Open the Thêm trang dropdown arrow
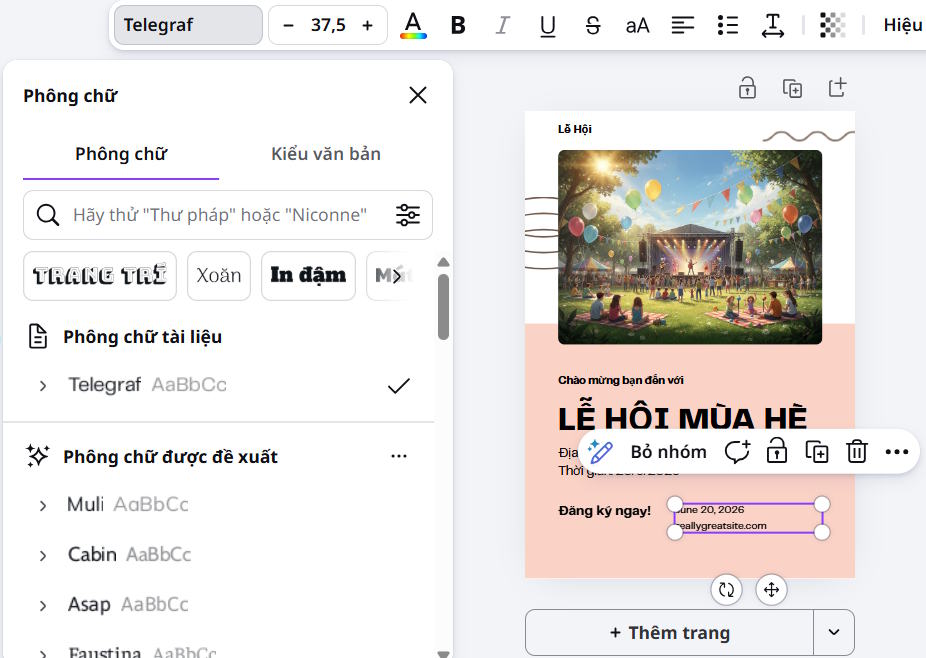 [835, 632]
